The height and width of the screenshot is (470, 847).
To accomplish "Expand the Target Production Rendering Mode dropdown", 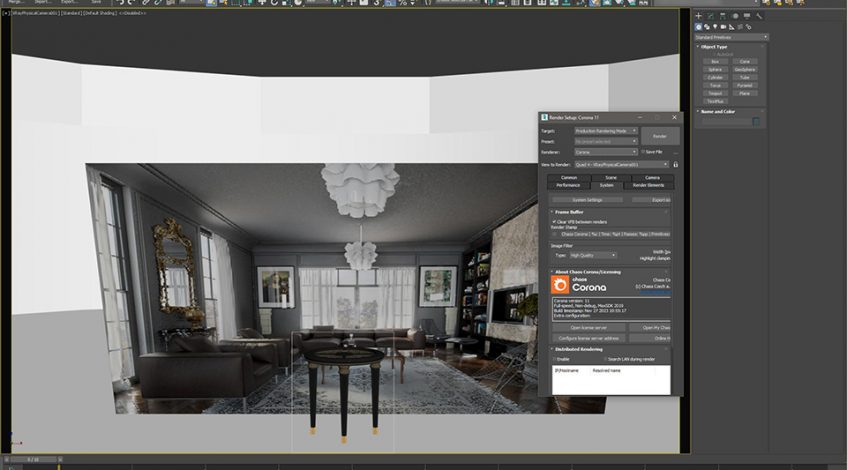I will (606, 131).
